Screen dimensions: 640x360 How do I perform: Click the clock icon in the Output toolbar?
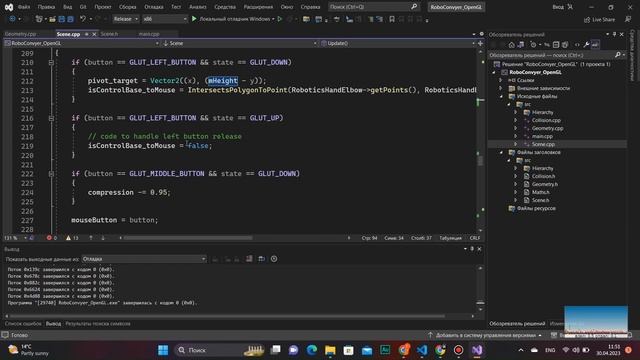(274, 259)
